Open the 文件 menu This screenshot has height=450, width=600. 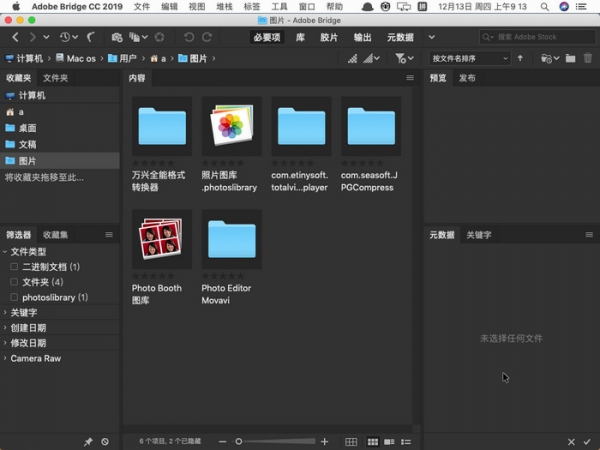tap(142, 7)
